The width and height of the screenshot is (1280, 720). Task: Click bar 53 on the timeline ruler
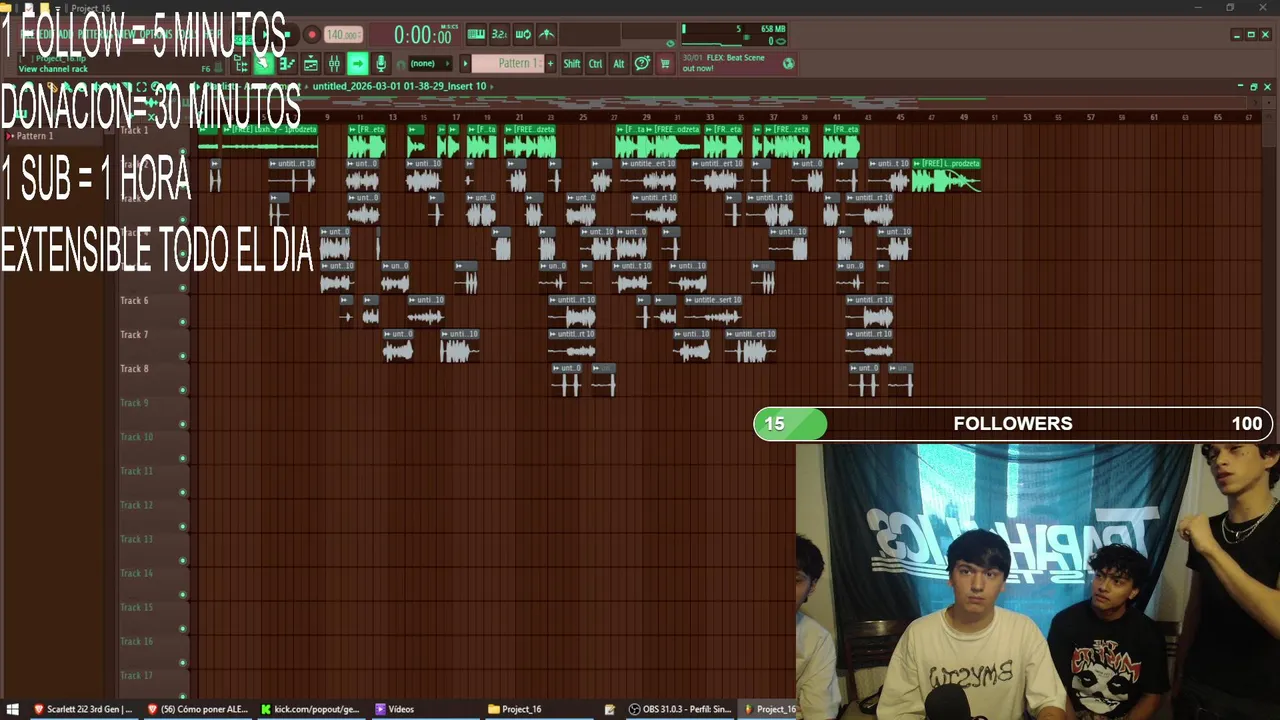tap(1027, 117)
